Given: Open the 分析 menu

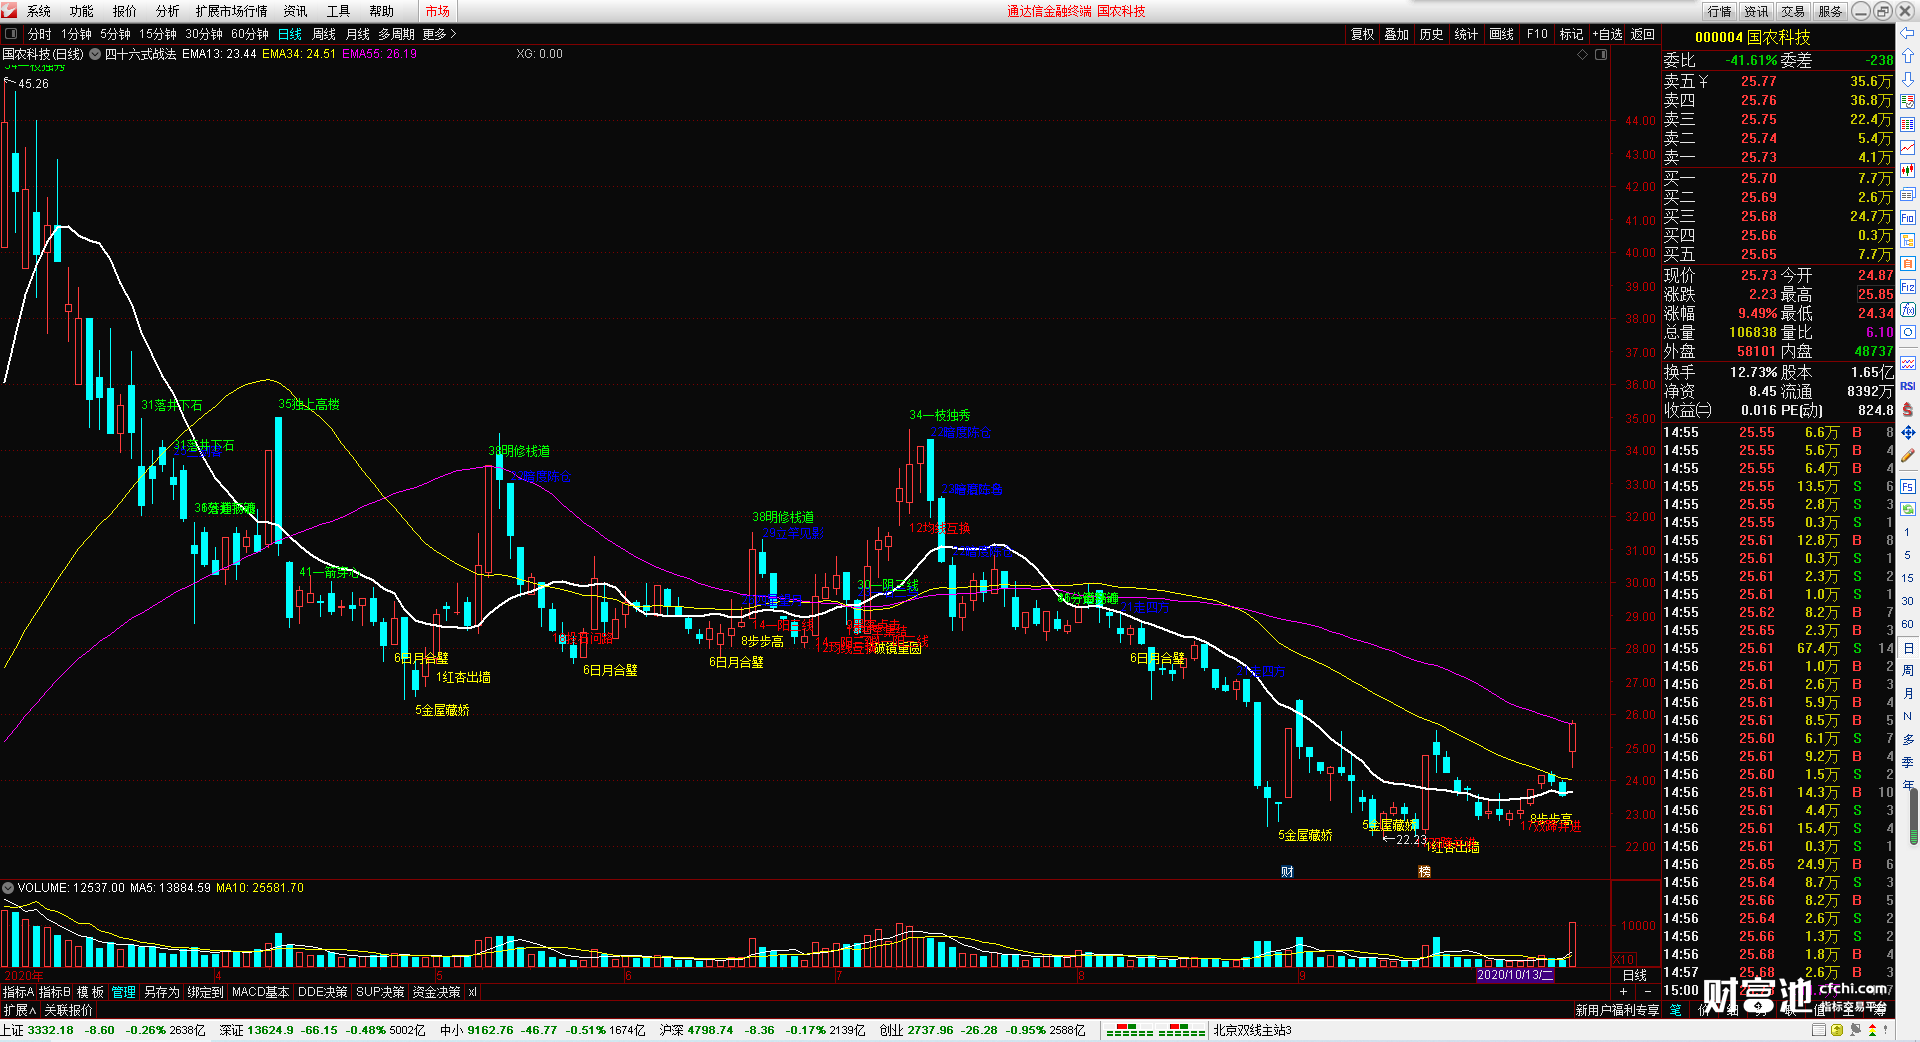Looking at the screenshot, I should 168,11.
